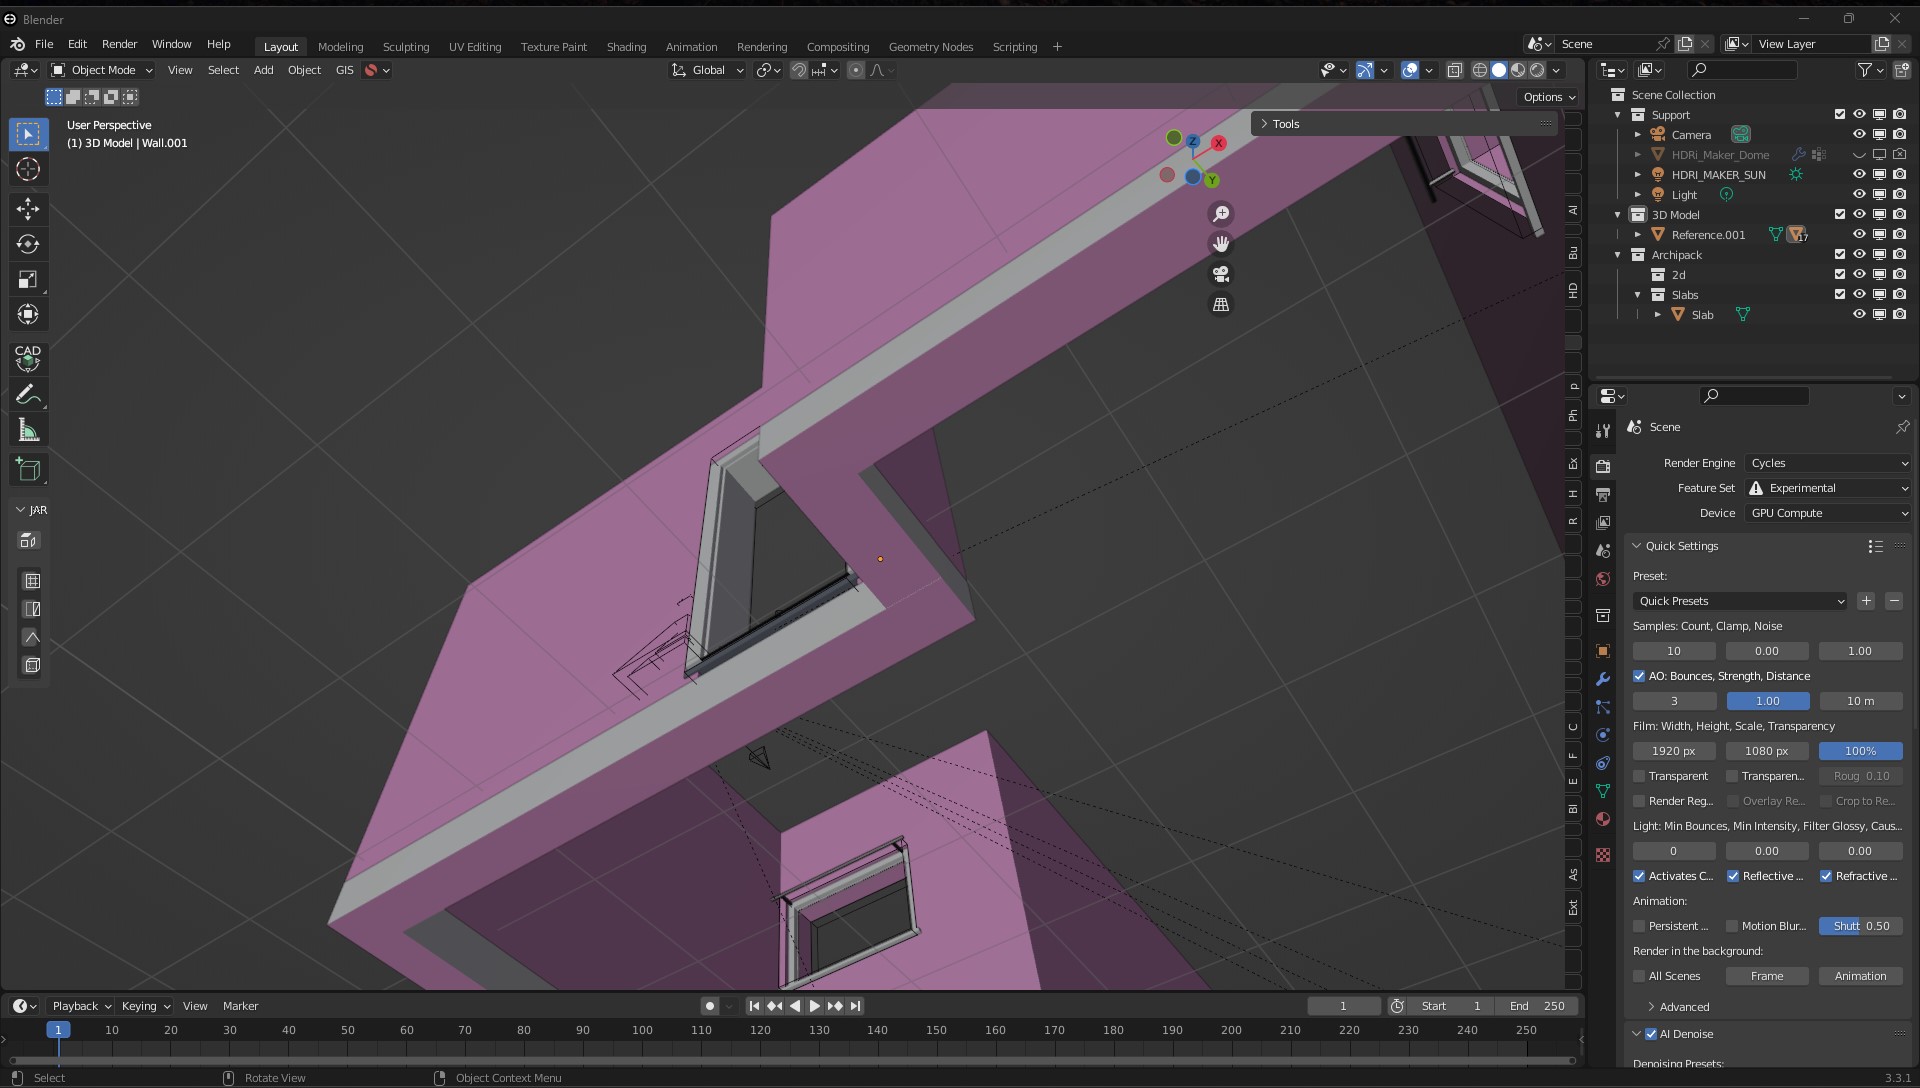Image resolution: width=1920 pixels, height=1088 pixels.
Task: Disable the AI Denoise checkbox
Action: [x=1651, y=1034]
